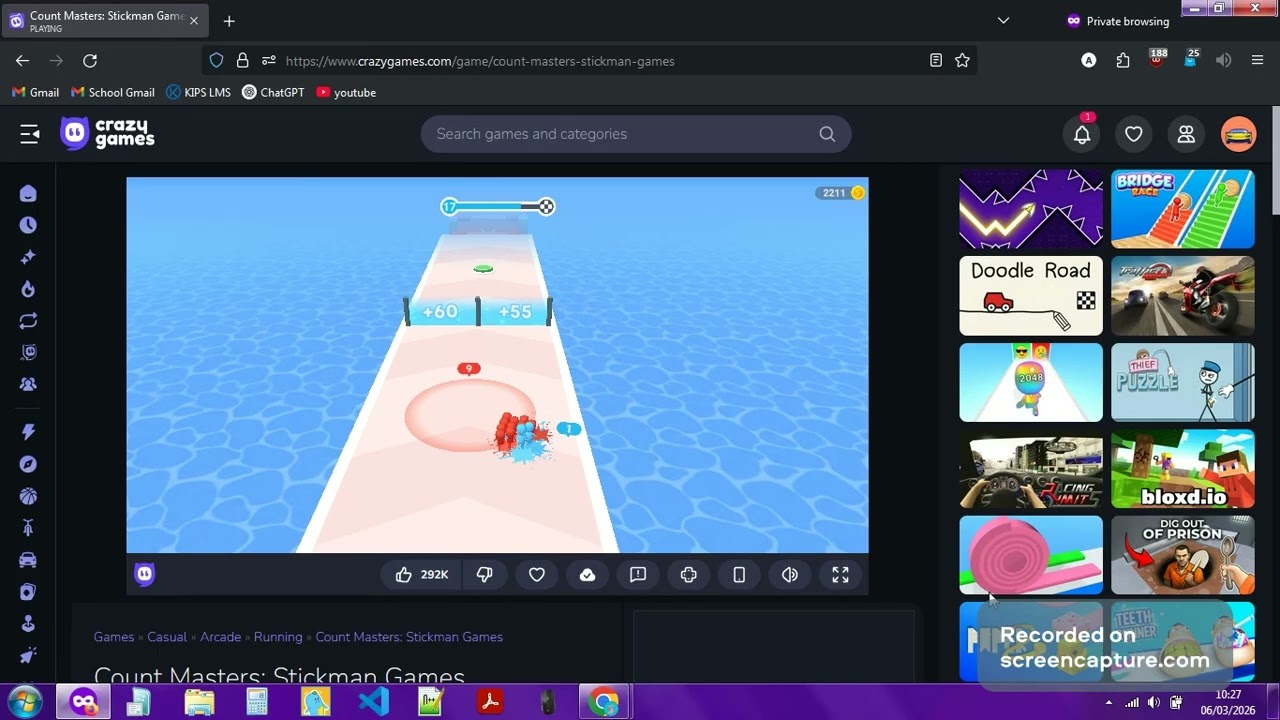This screenshot has width=1280, height=720.
Task: Open KIPS LMS bookmark
Action: coord(198,92)
